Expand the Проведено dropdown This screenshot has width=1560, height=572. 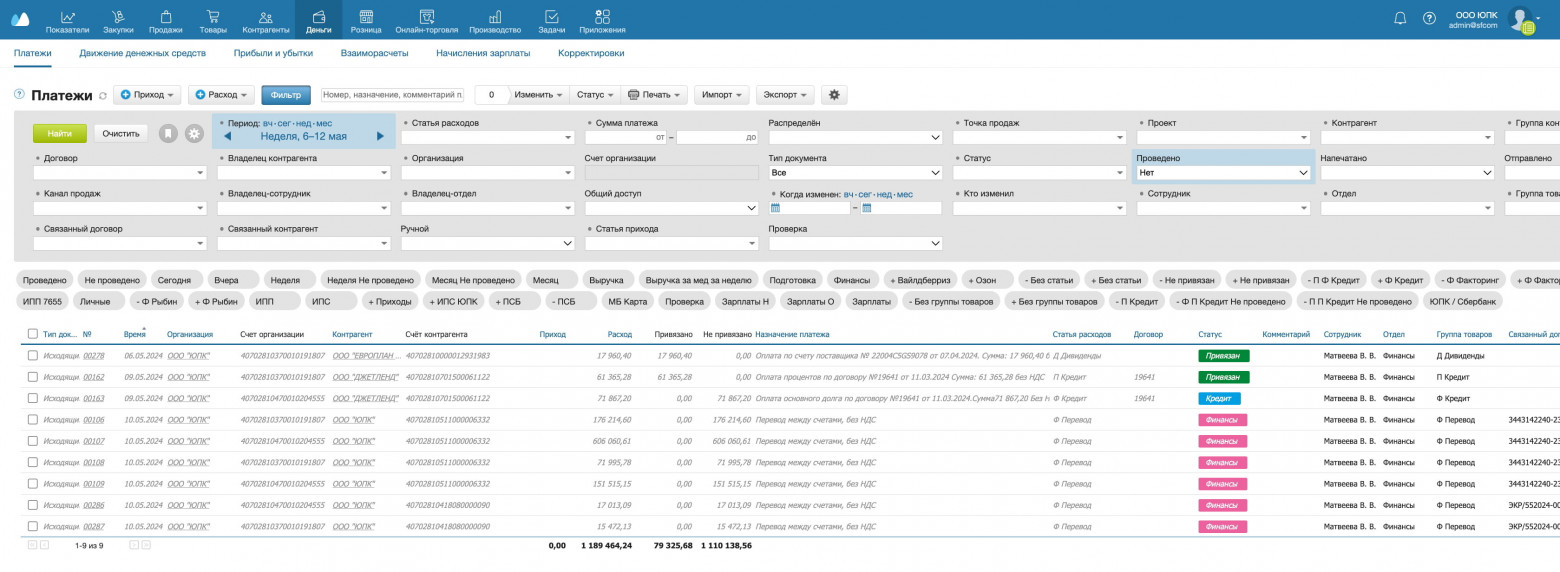tap(1223, 173)
